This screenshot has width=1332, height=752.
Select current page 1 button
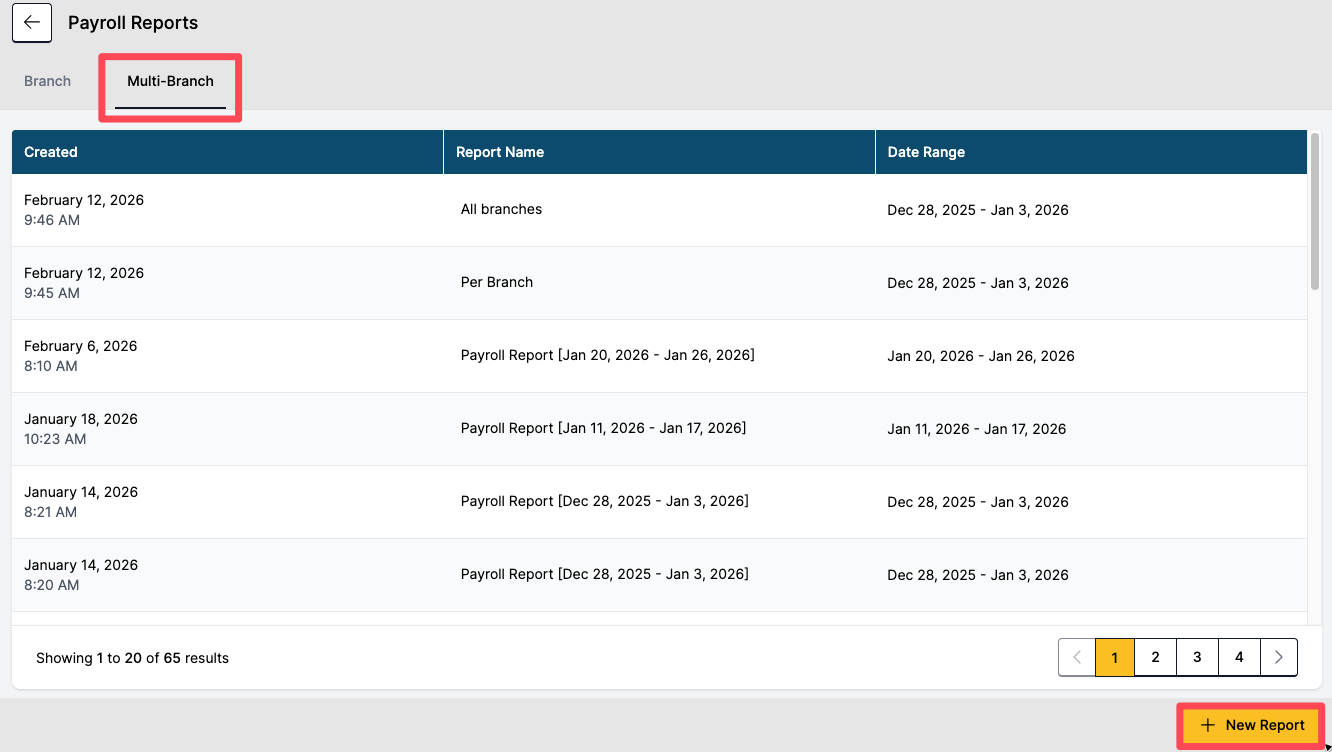tap(1114, 657)
